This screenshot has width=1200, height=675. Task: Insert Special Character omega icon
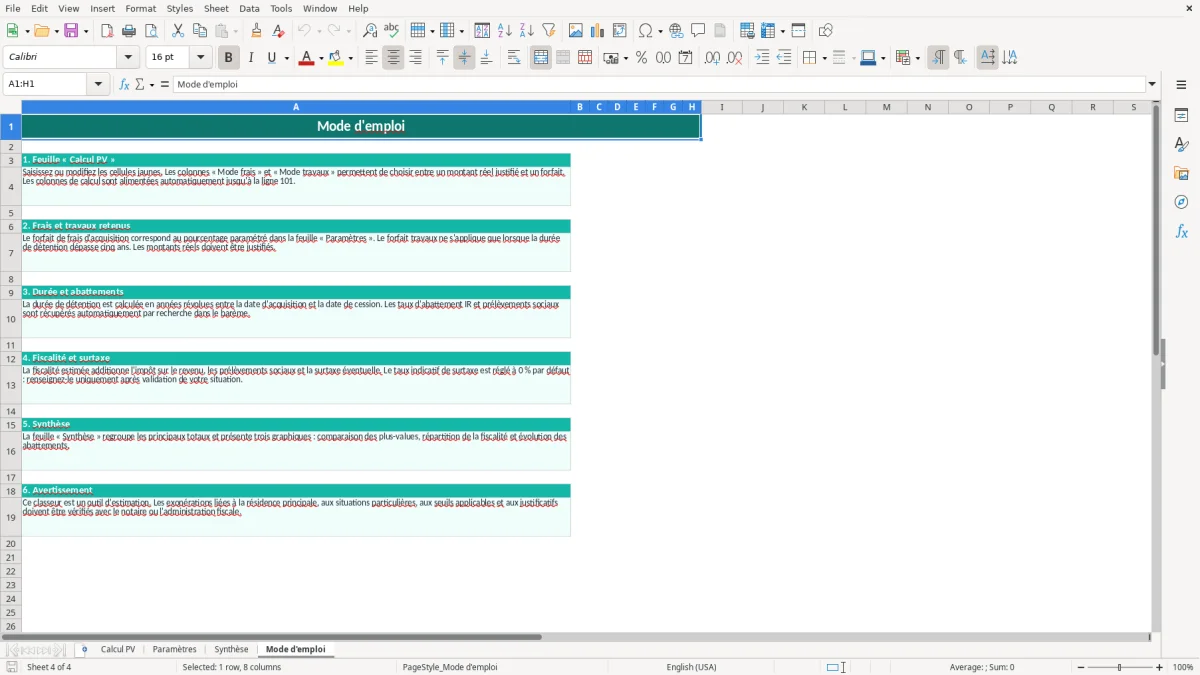(645, 31)
